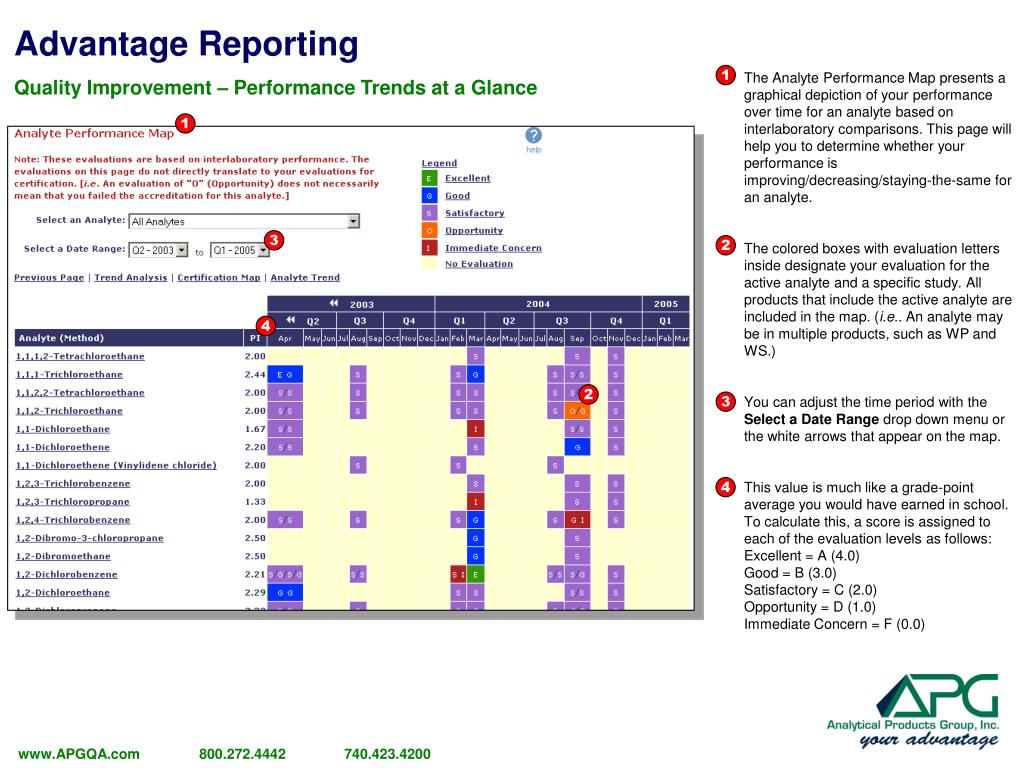Viewport: 1024px width, 768px height.
Task: Click the orange Opportunity legend swatch
Action: pos(429,231)
